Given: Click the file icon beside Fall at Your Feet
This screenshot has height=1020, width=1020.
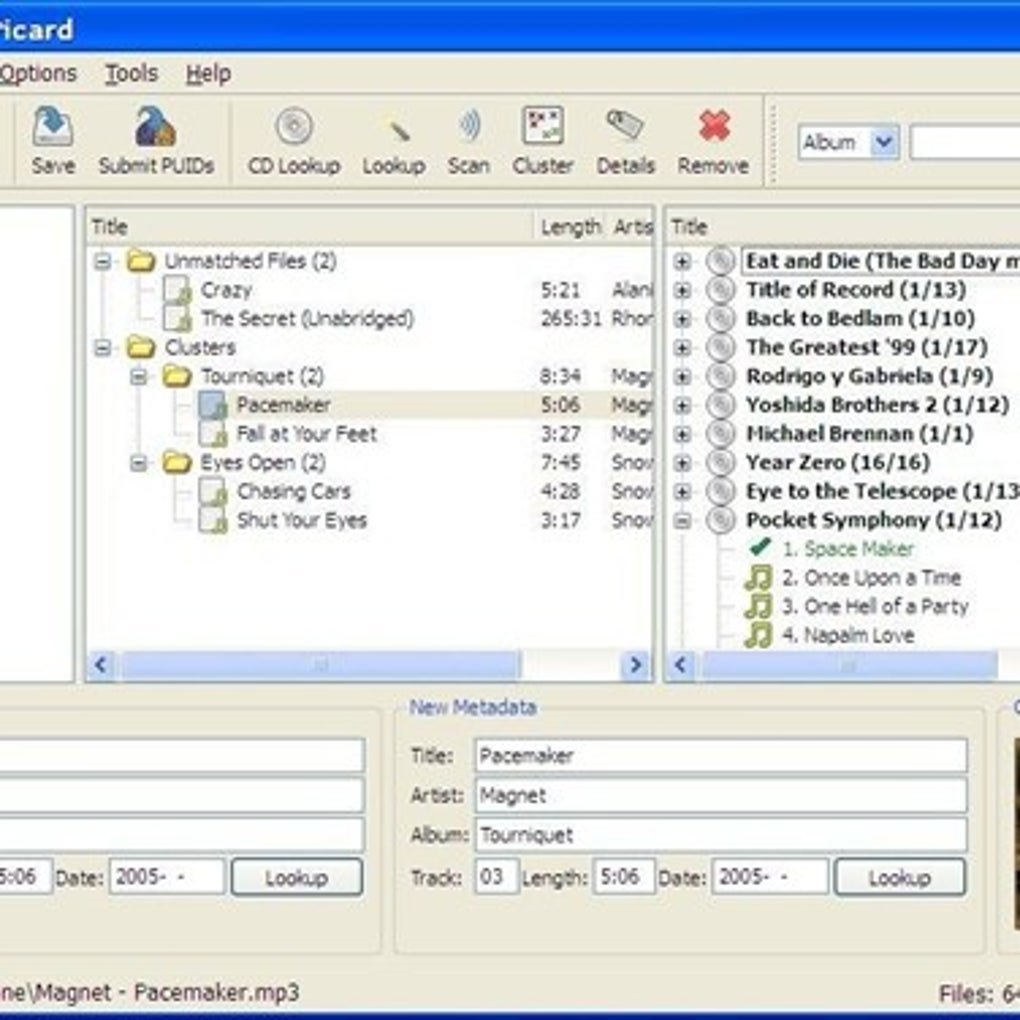Looking at the screenshot, I should coord(213,434).
